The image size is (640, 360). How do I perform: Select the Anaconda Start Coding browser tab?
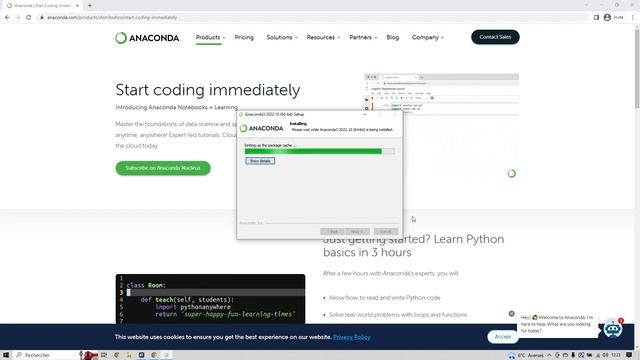pyautogui.click(x=42, y=6)
